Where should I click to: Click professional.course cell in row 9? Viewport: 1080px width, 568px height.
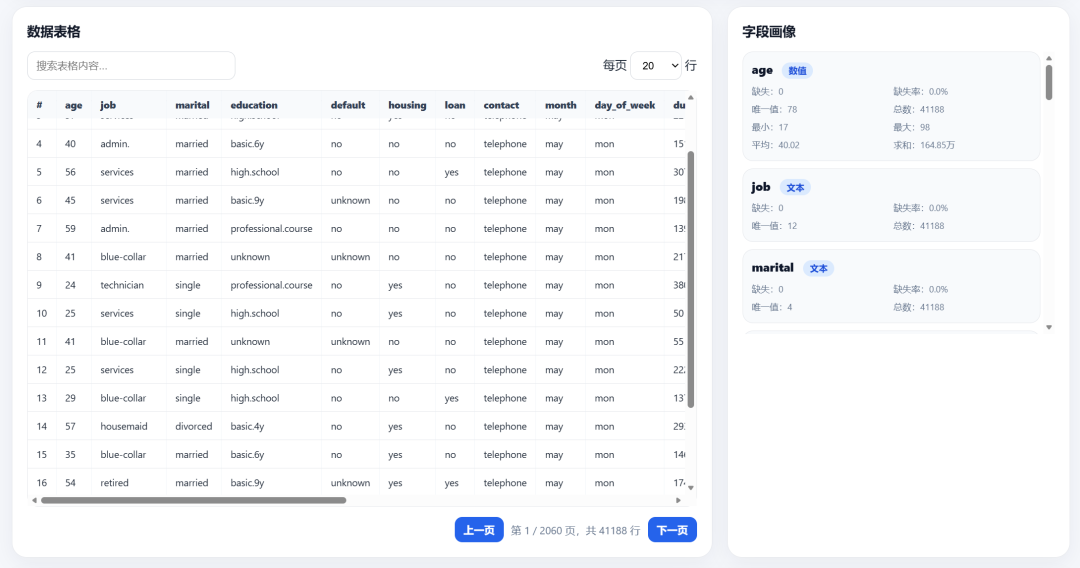point(271,285)
